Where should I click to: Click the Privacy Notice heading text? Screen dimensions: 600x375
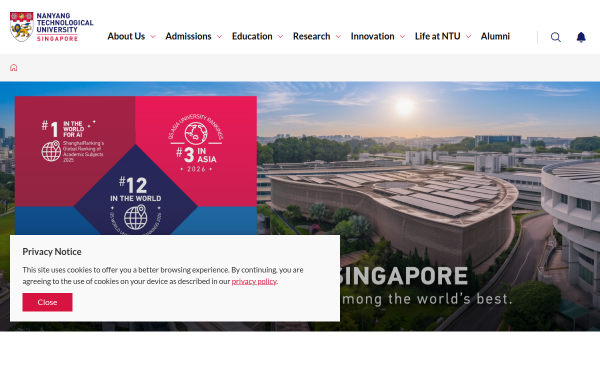coord(52,252)
